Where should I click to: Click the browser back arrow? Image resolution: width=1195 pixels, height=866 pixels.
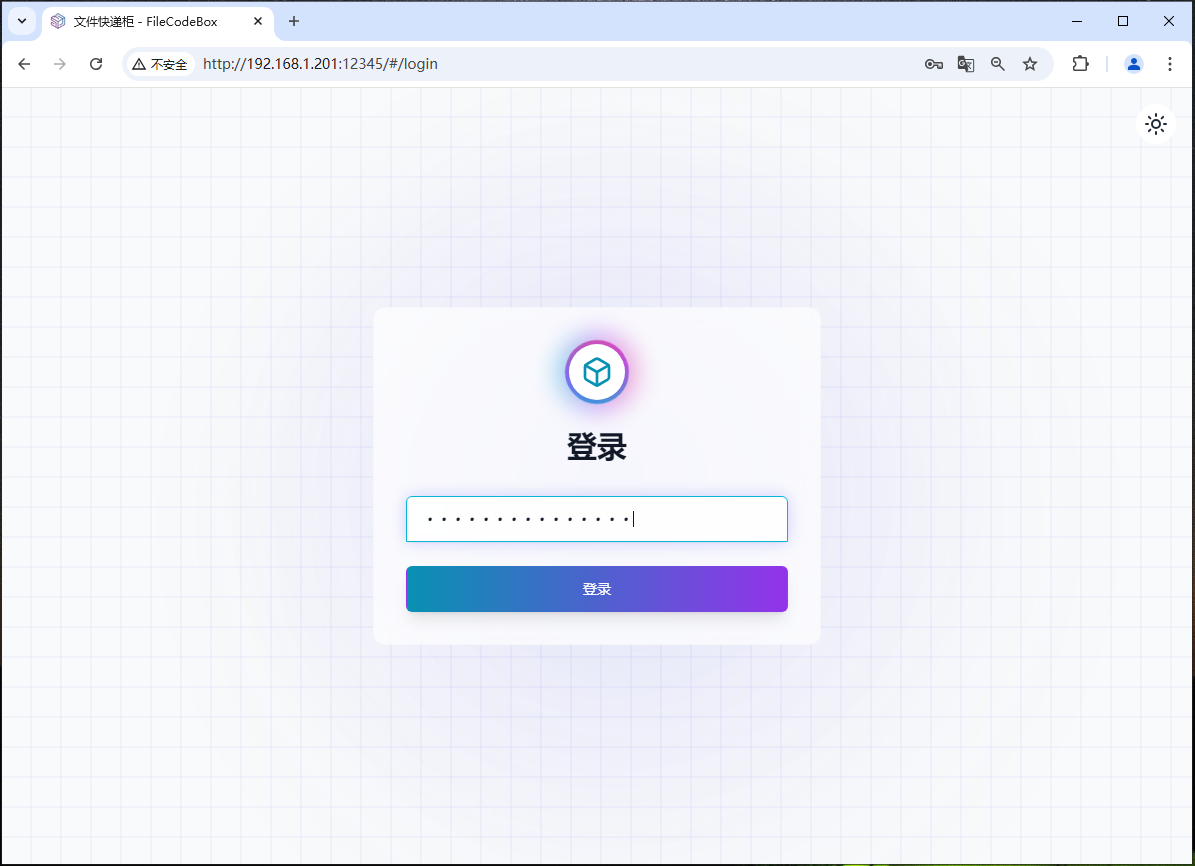click(24, 63)
